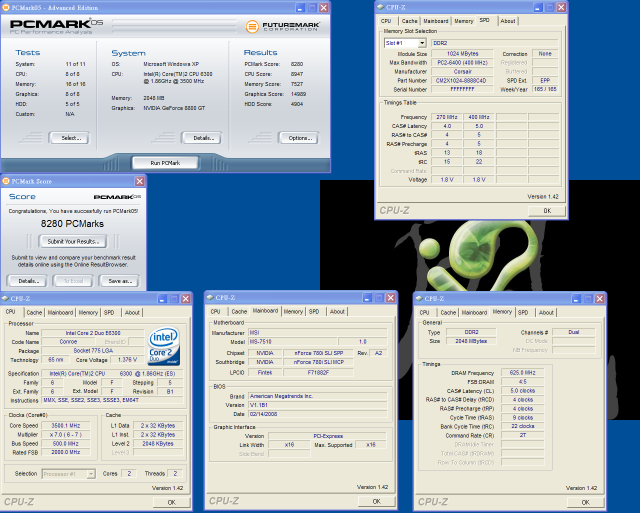Click OK in CPU-Z Memory window
The height and width of the screenshot is (513, 640).
pos(585,502)
